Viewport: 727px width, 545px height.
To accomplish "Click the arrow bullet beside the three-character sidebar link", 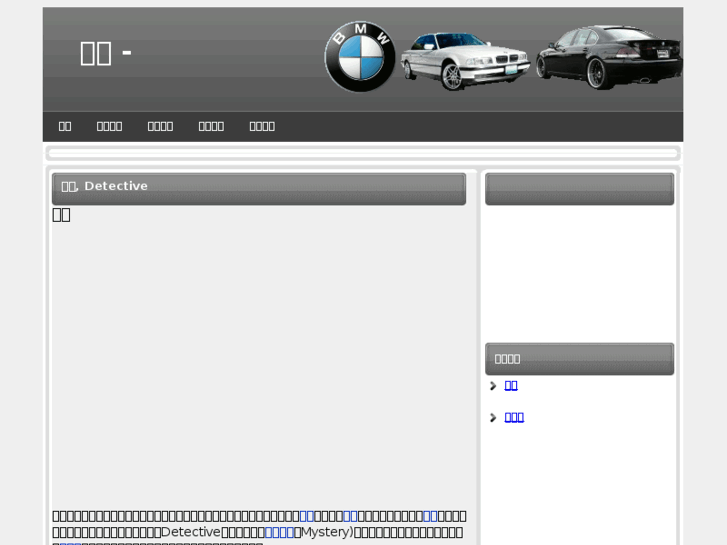I will [x=493, y=417].
